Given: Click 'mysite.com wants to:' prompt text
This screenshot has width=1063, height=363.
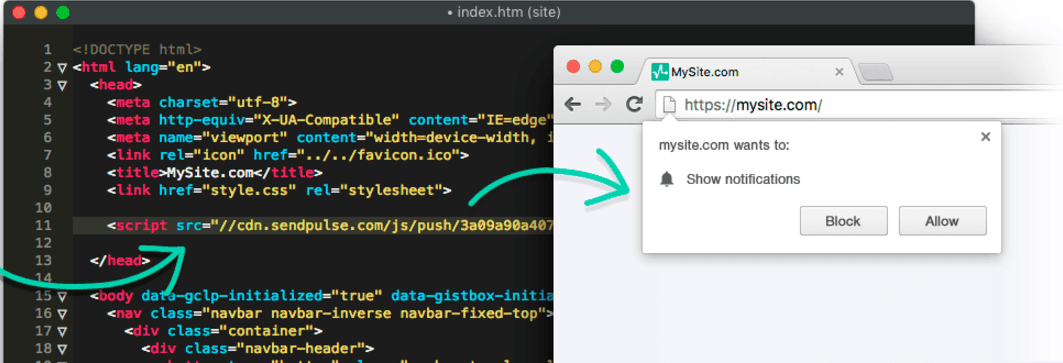Looking at the screenshot, I should 724,145.
